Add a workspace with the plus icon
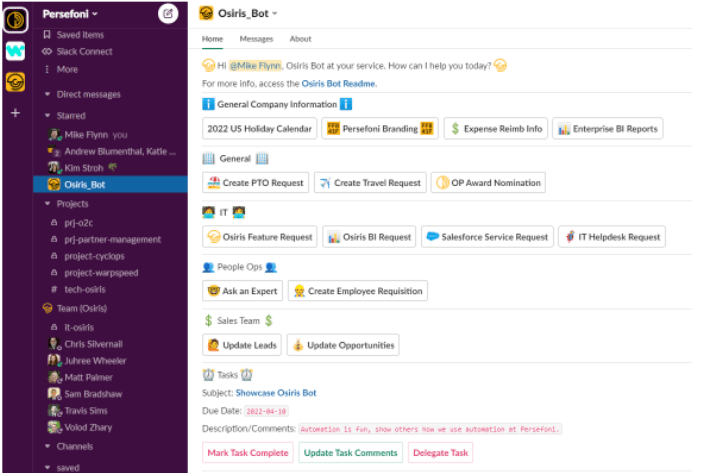Viewport: 720px width, 473px height. tap(16, 113)
